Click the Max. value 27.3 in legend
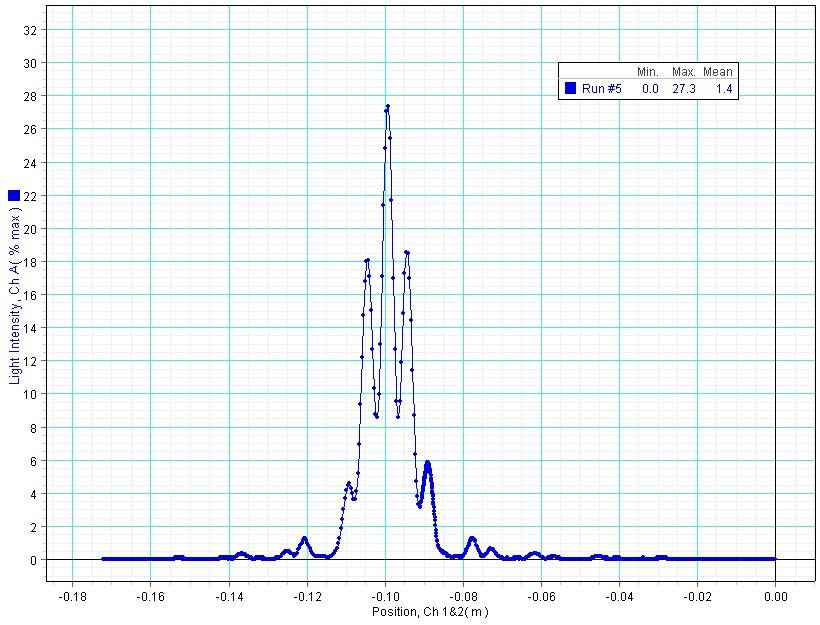Image resolution: width=820 pixels, height=625 pixels. [x=684, y=88]
